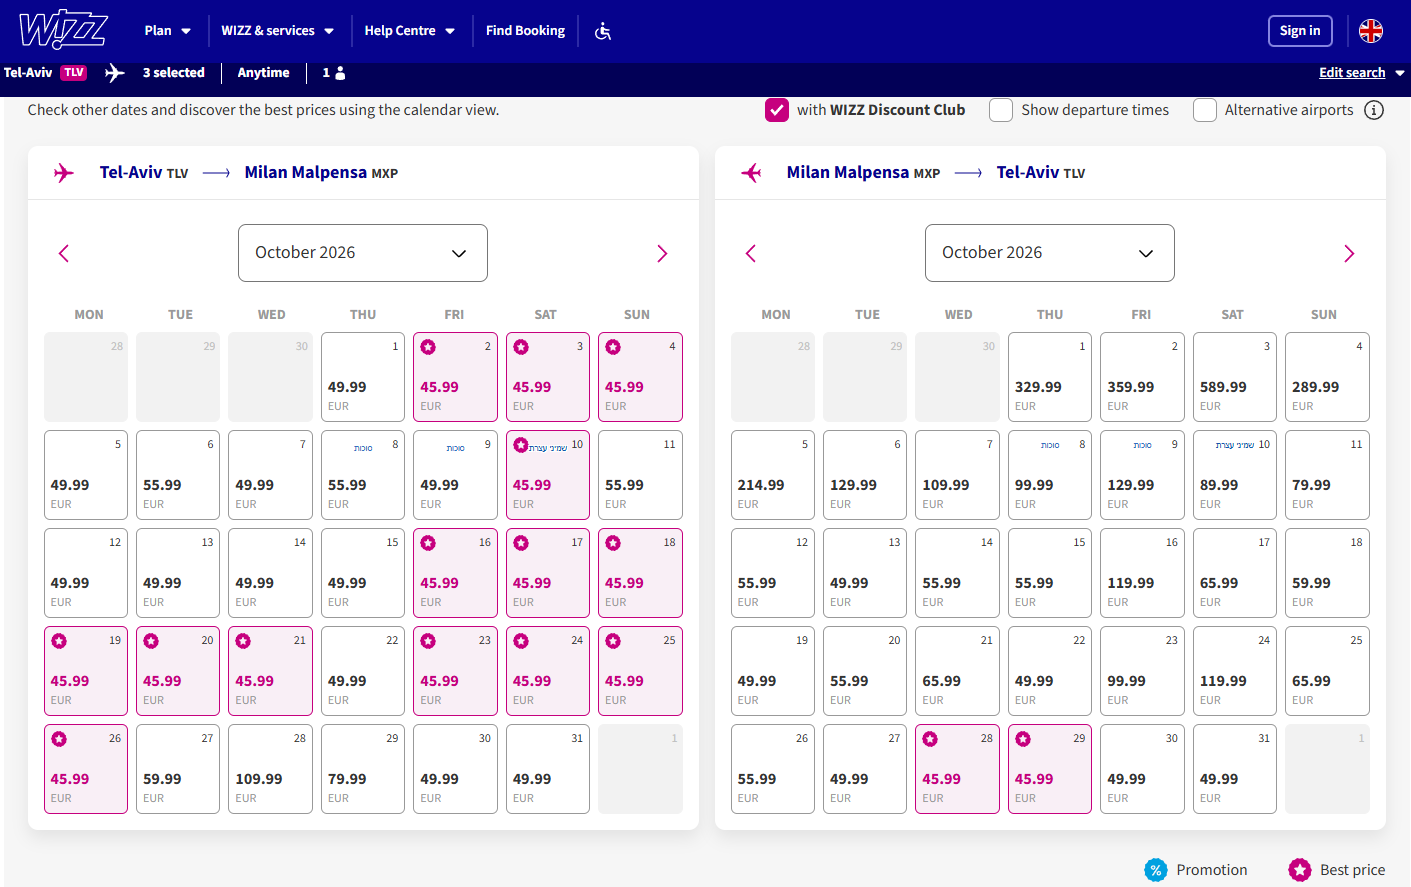Click 3 selected destinations in search bar
The width and height of the screenshot is (1411, 887).
click(174, 73)
